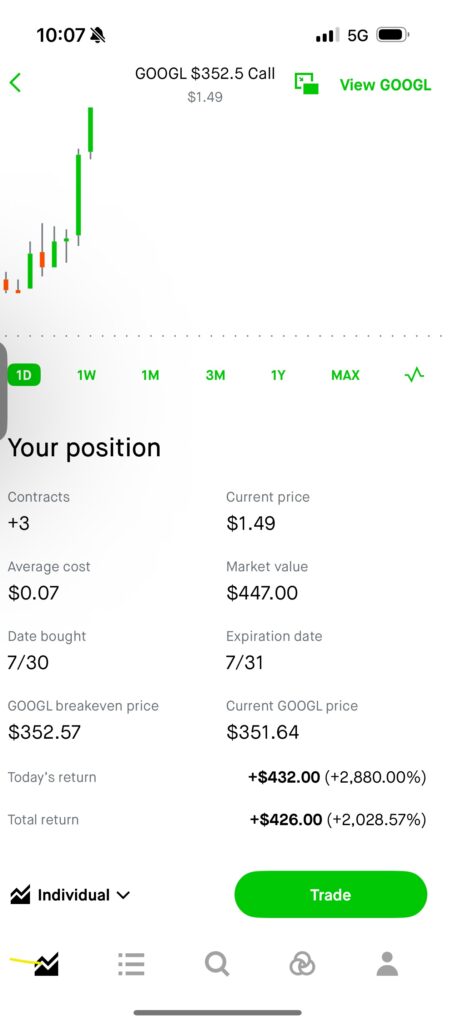Switch chart range to 1M
453x1024 pixels.
(x=150, y=375)
